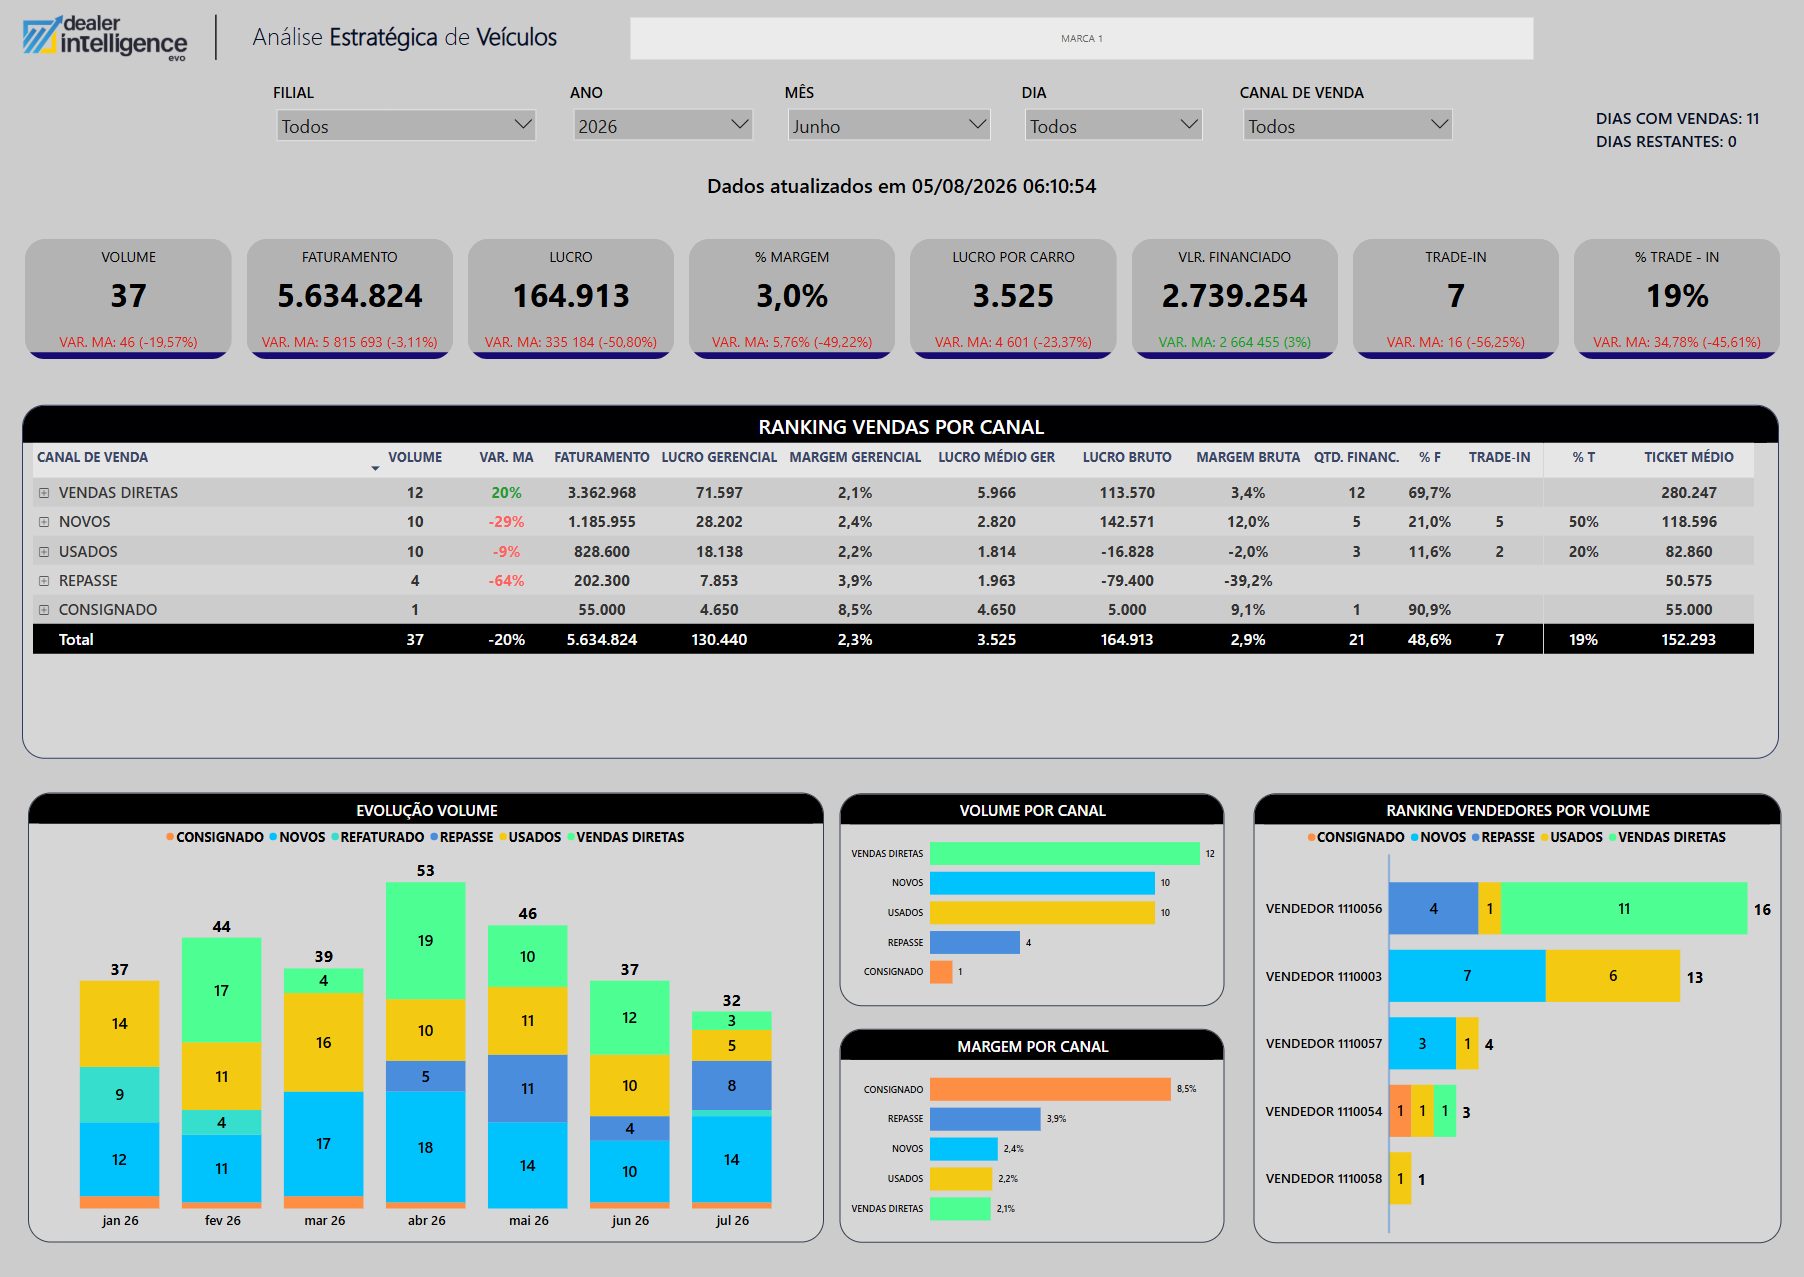Screen dimensions: 1804x1277
Task: Click VENDAS DIRETAS legend in Ranking Vendedores
Action: (x=1667, y=837)
